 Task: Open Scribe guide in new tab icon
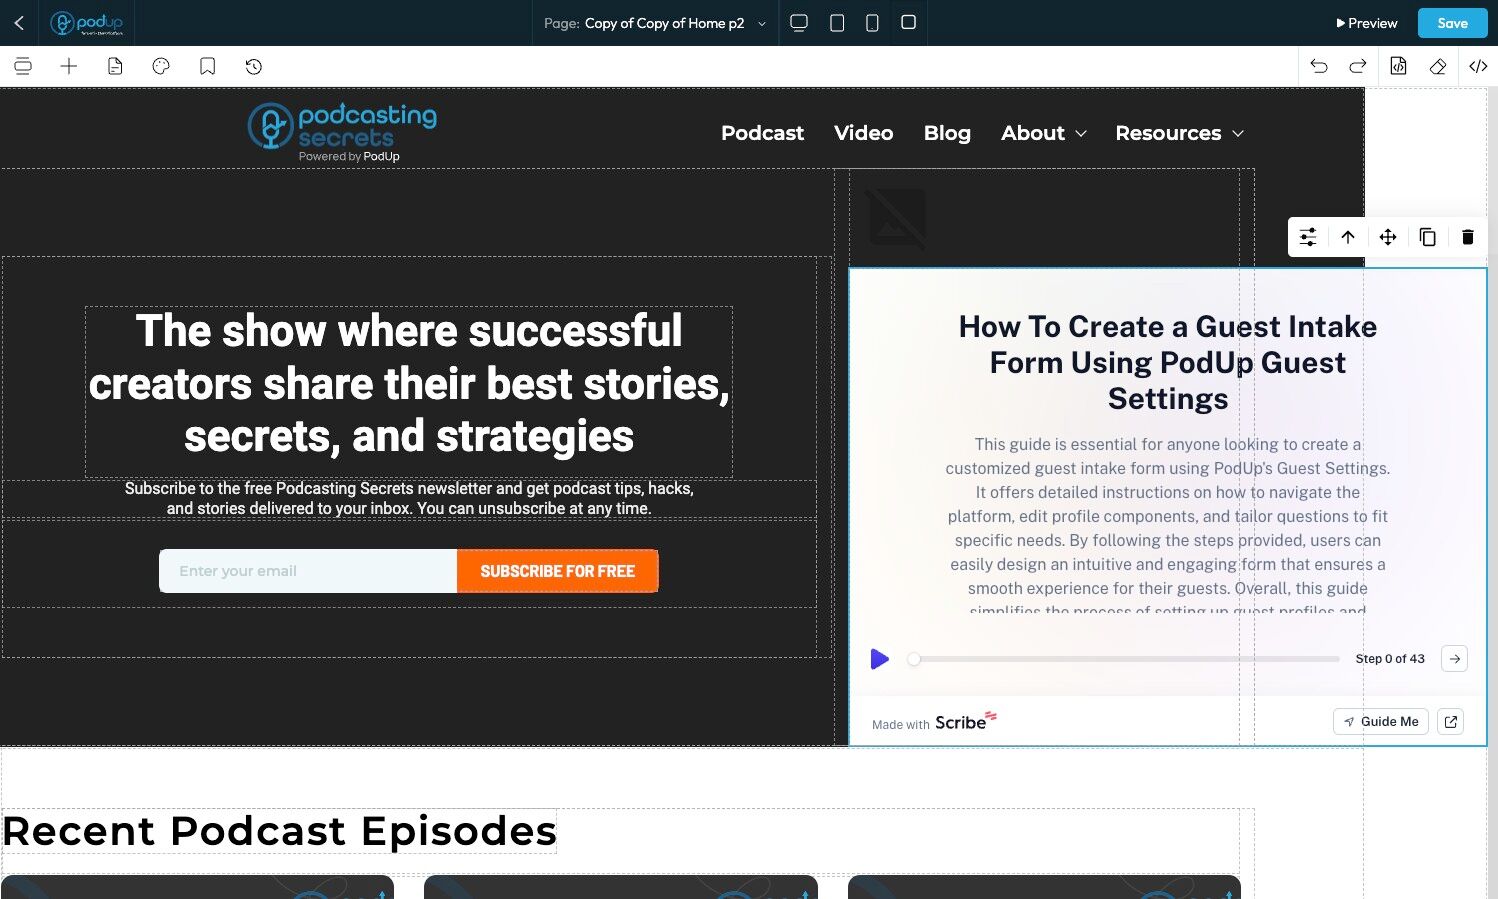click(x=1451, y=721)
